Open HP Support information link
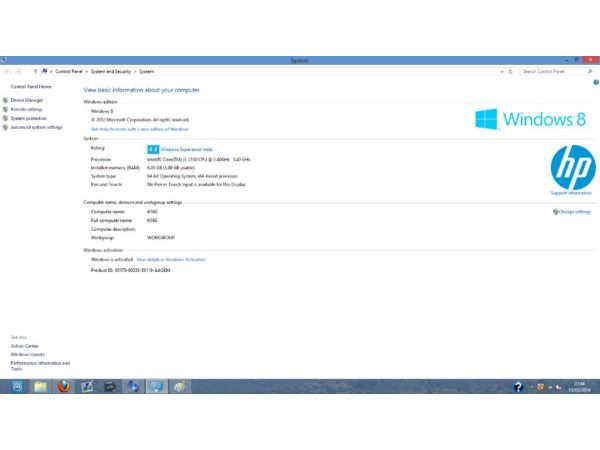 click(571, 193)
